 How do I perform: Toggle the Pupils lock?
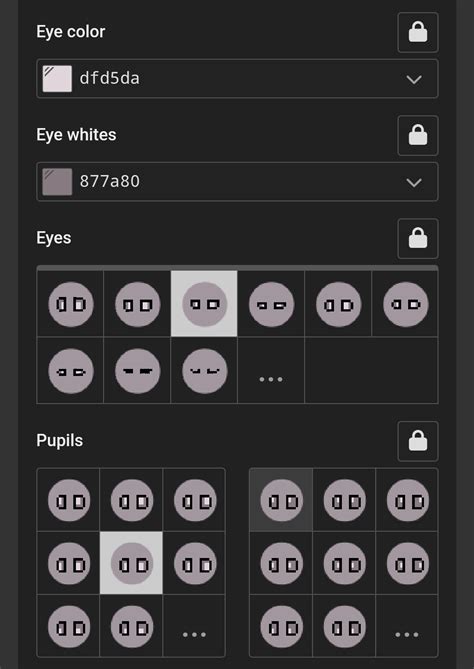click(418, 441)
